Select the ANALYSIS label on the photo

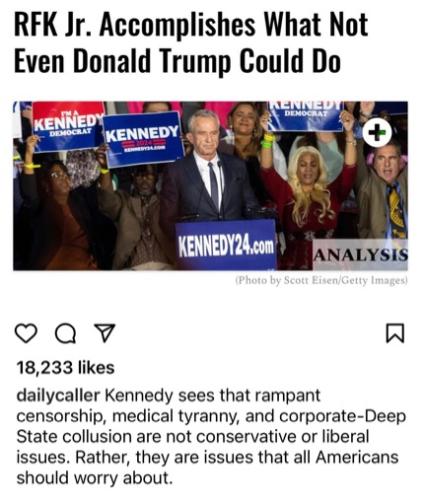click(360, 255)
